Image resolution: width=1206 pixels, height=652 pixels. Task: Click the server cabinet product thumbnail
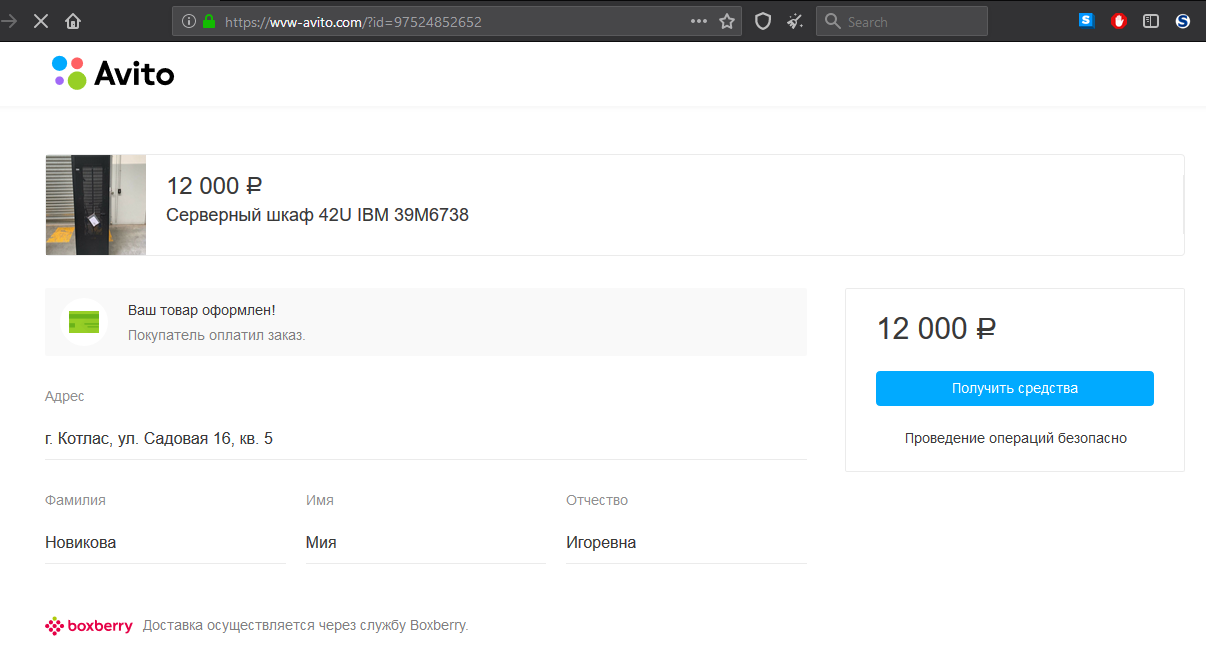click(96, 205)
